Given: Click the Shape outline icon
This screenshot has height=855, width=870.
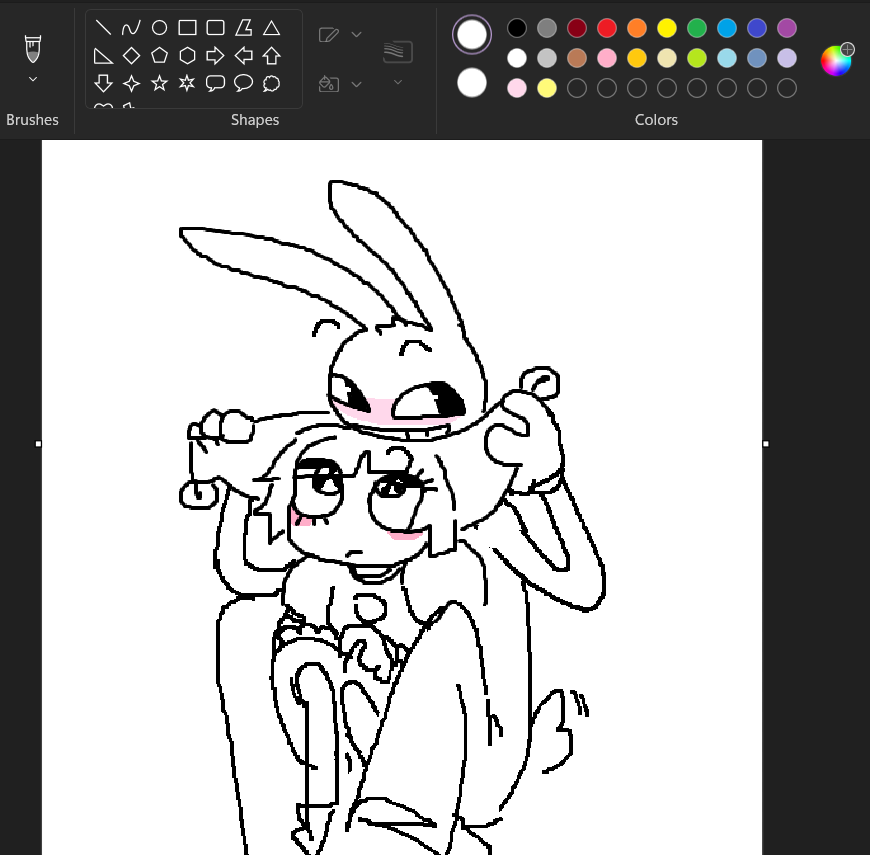Looking at the screenshot, I should coord(329,35).
